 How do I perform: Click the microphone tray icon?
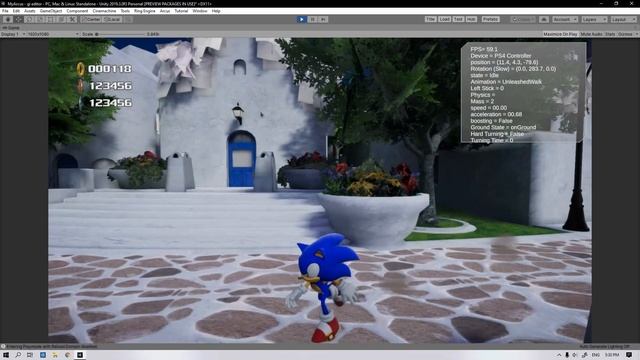[567, 355]
